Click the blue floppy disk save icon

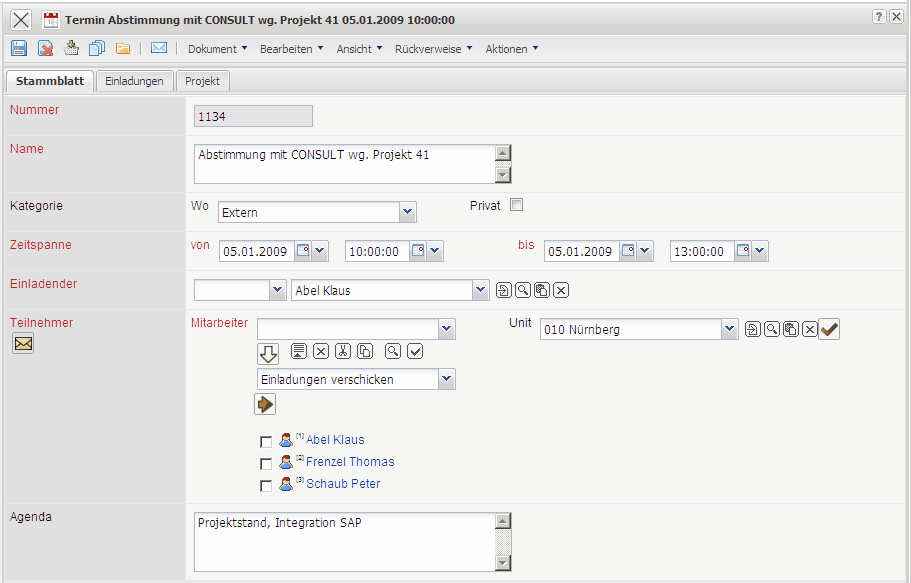coord(19,48)
